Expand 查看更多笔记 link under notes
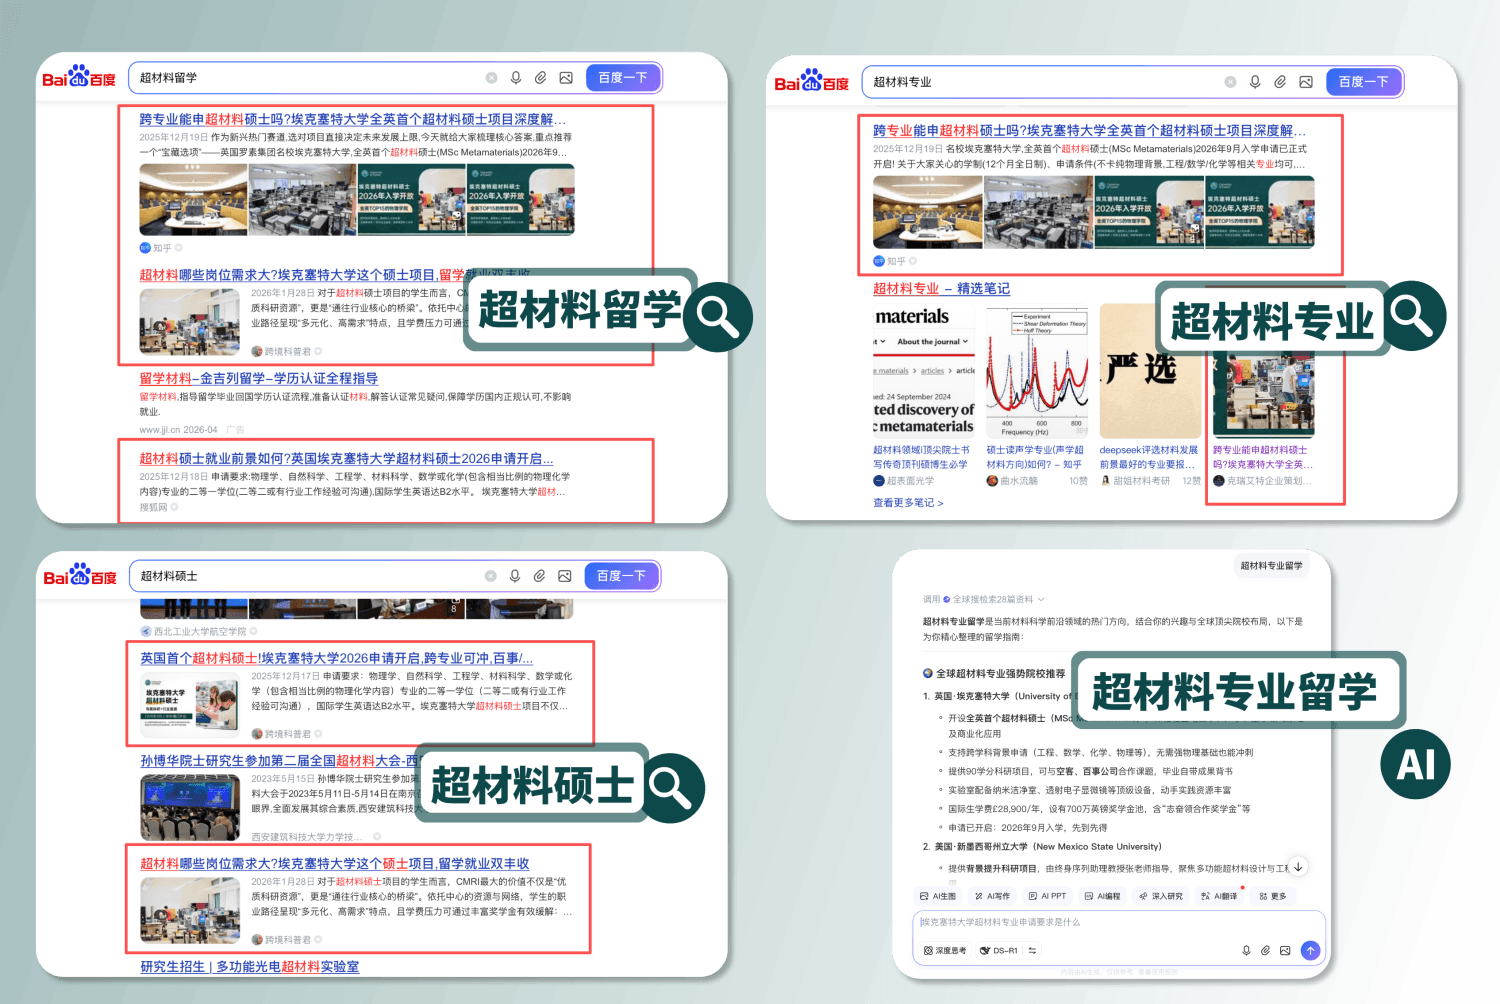This screenshot has height=1004, width=1500. pyautogui.click(x=907, y=503)
